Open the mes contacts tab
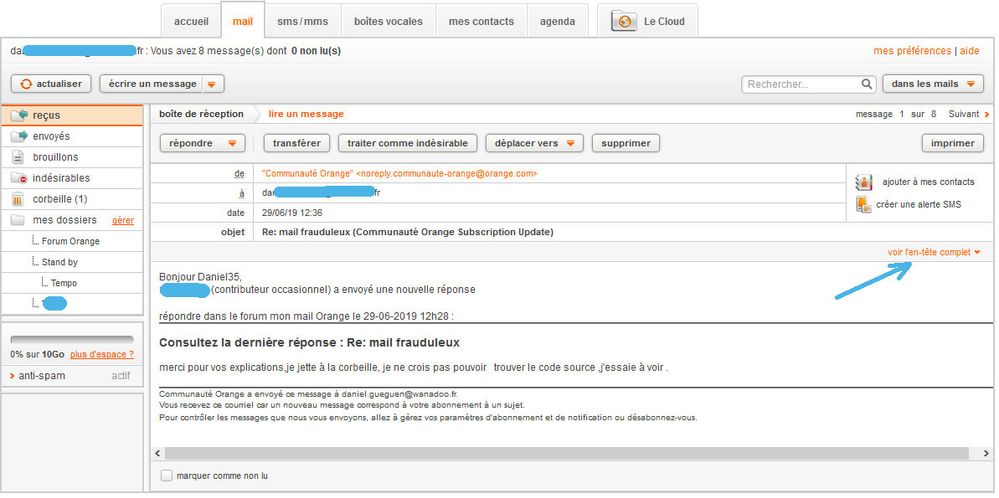 click(481, 21)
